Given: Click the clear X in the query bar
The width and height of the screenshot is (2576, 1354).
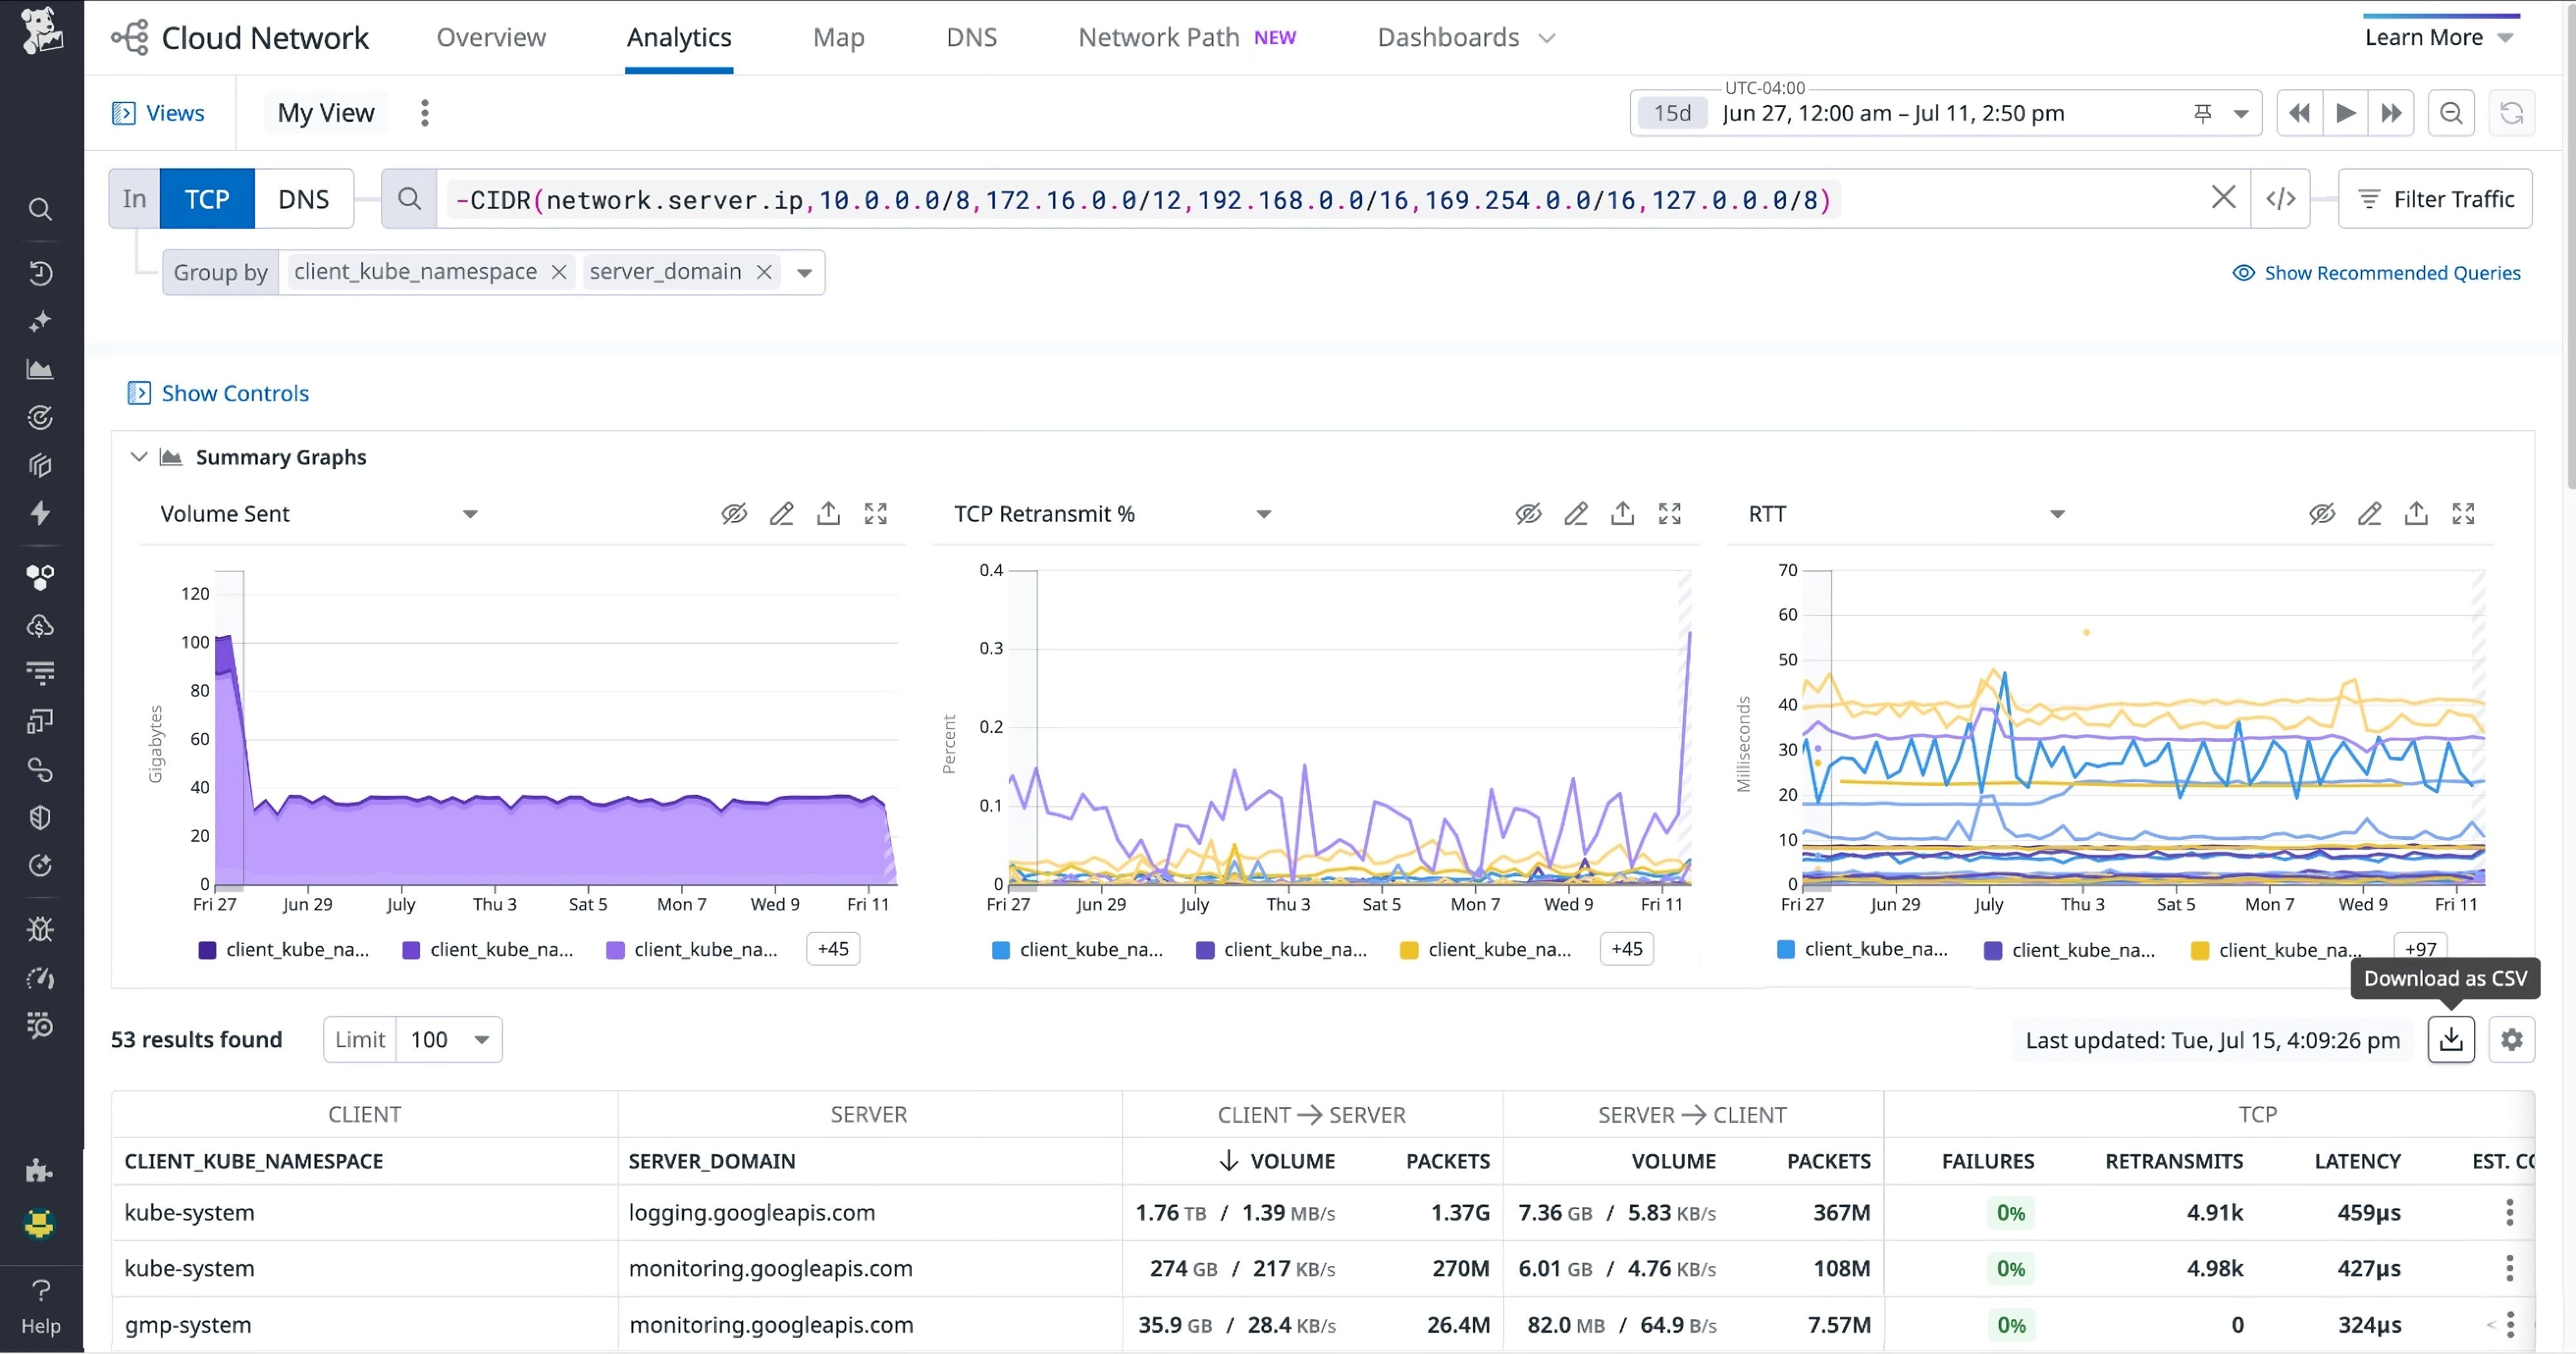Looking at the screenshot, I should click(2223, 198).
